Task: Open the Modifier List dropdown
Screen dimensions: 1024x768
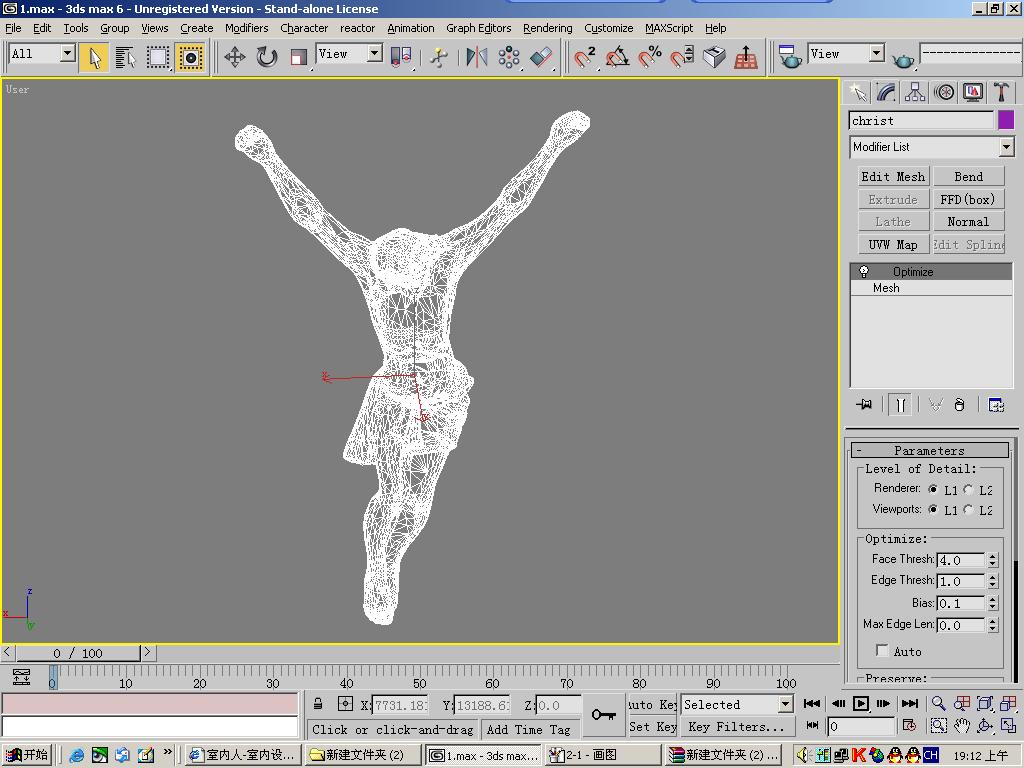Action: tap(1006, 147)
